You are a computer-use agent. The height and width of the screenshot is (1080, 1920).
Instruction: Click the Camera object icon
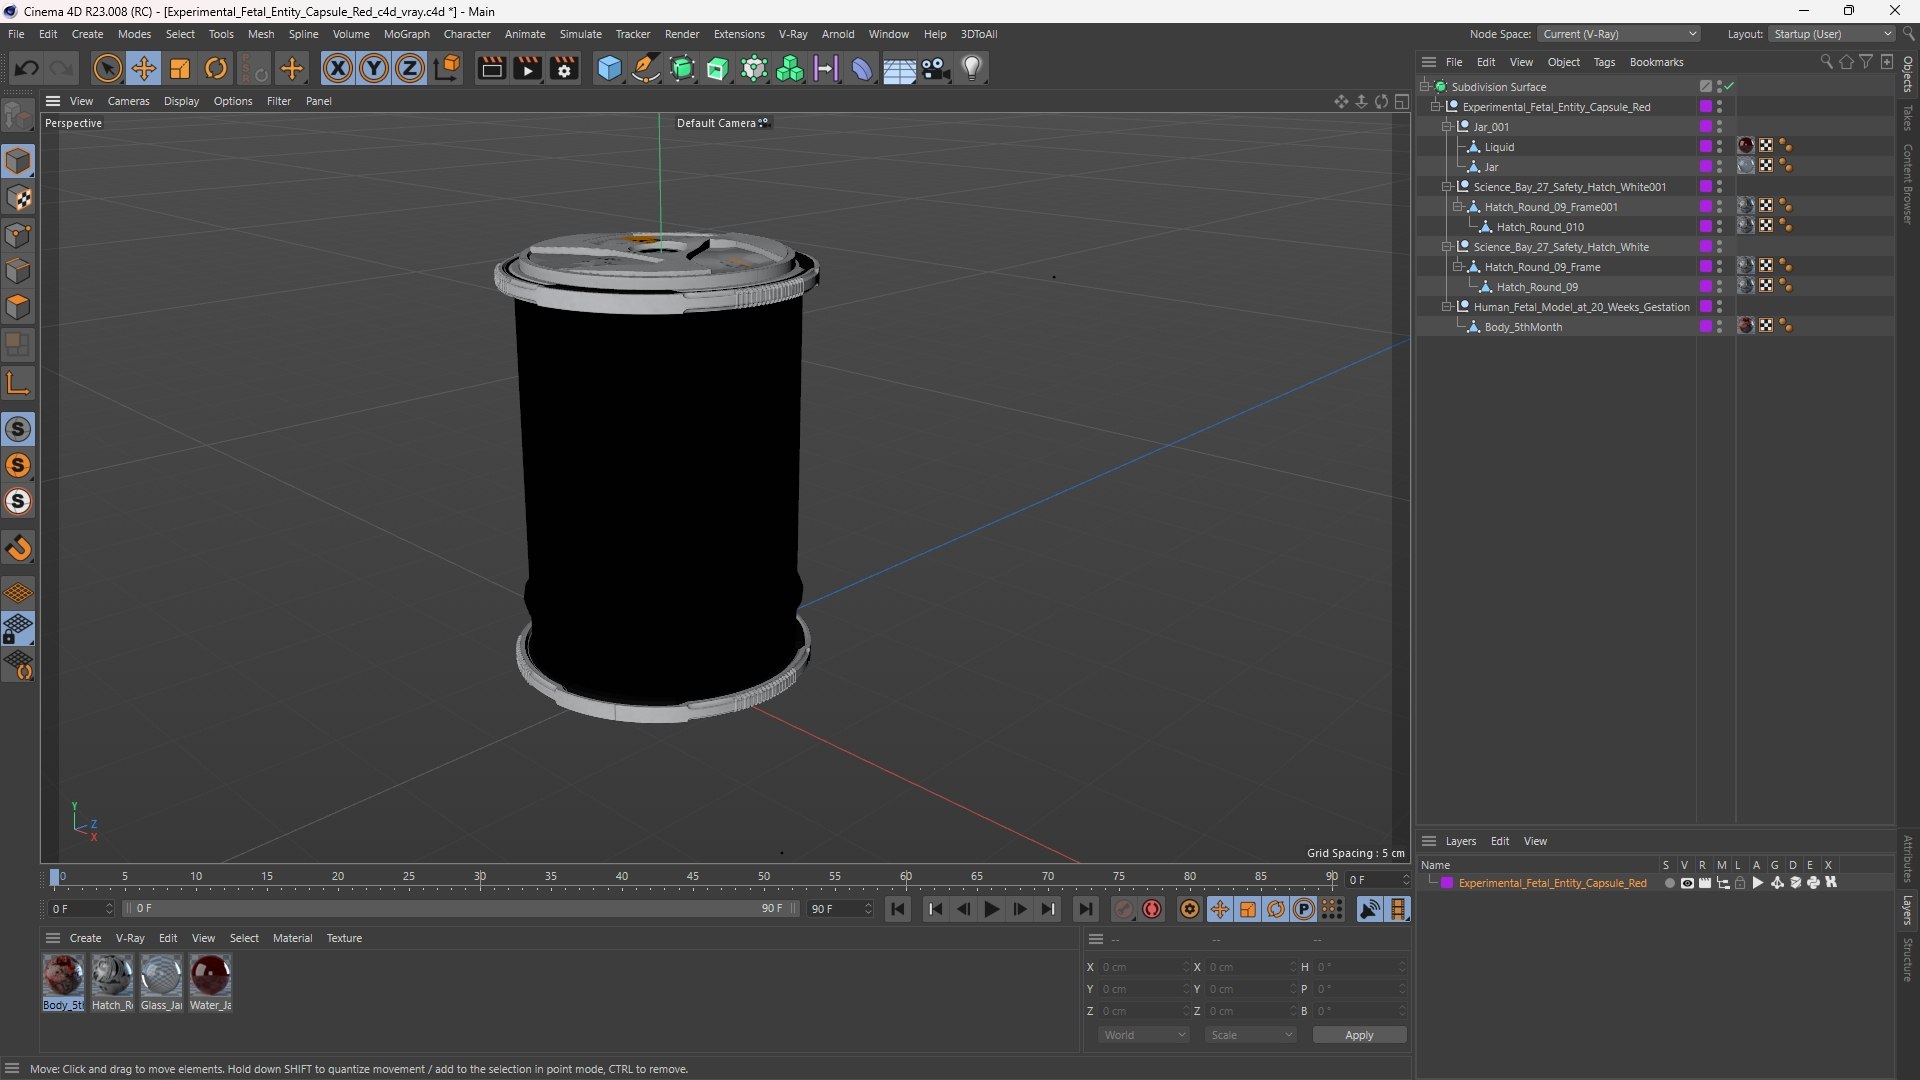pos(936,68)
